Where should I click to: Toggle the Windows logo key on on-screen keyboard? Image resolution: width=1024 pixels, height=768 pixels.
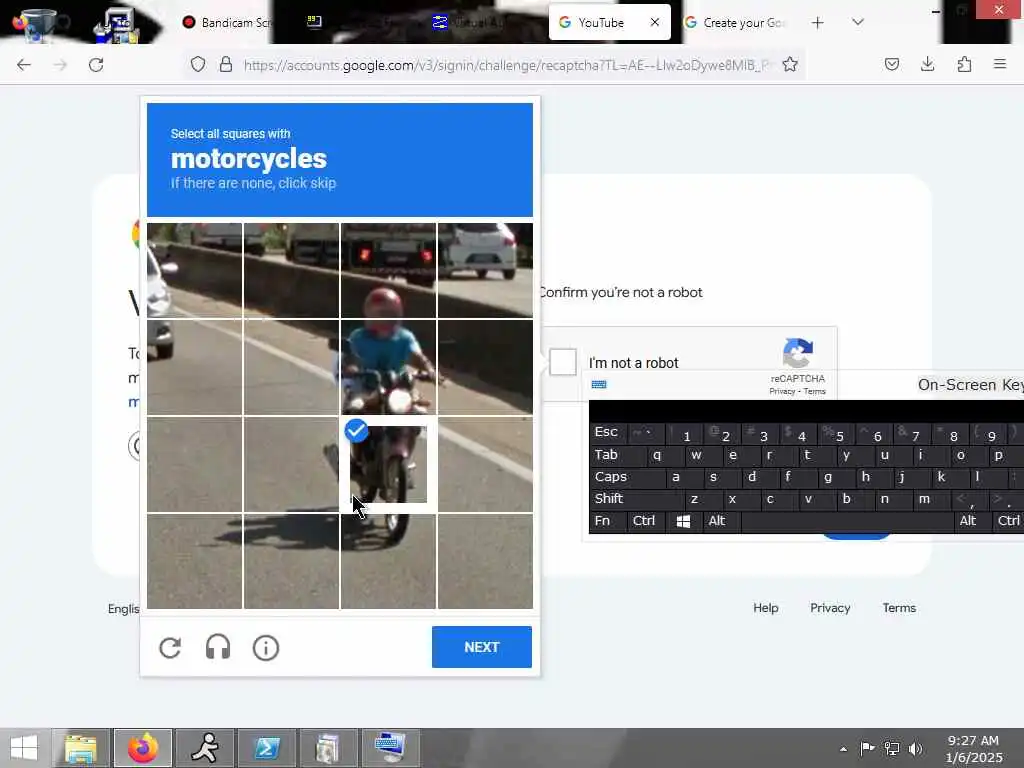(684, 521)
